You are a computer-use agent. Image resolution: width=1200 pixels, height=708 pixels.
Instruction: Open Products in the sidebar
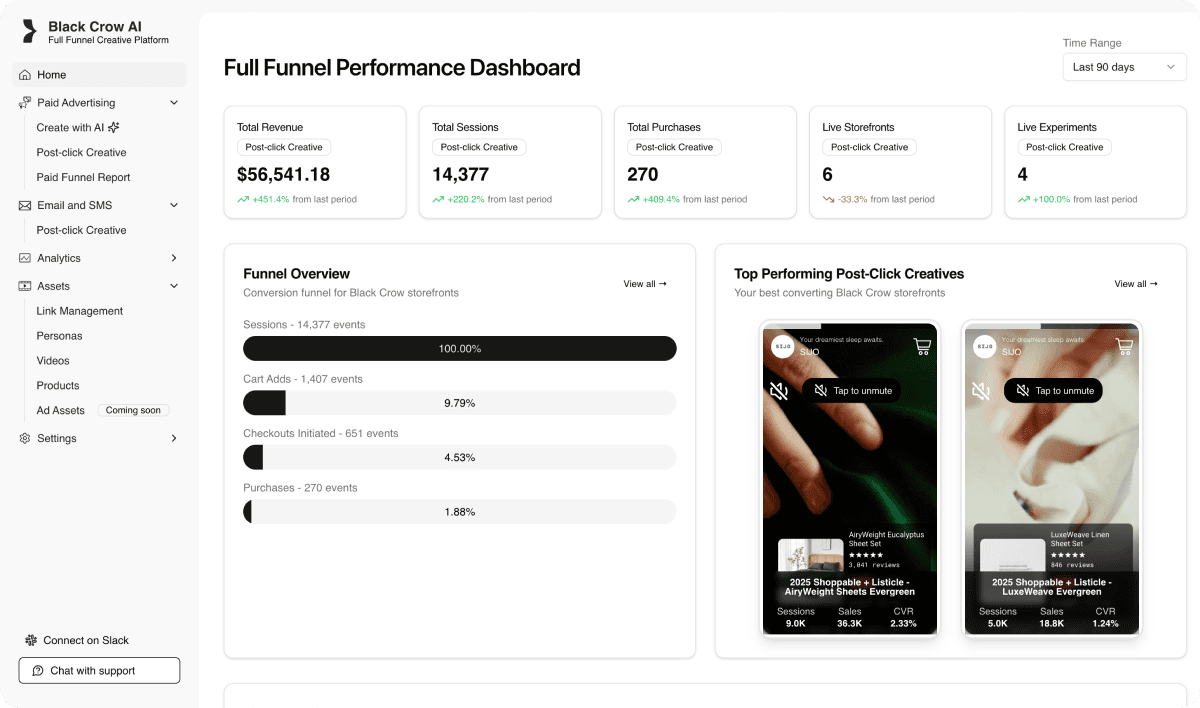pos(58,386)
